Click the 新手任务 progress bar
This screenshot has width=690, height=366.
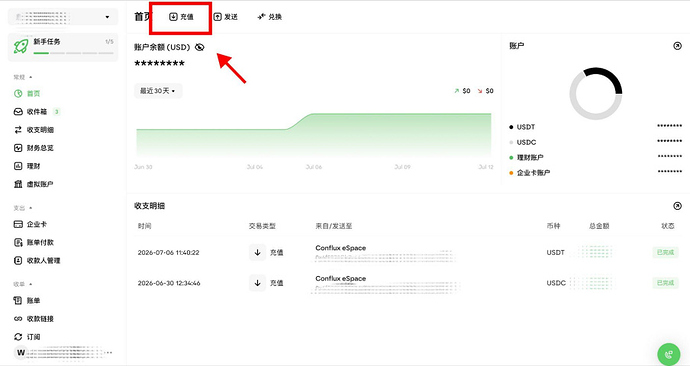click(73, 53)
